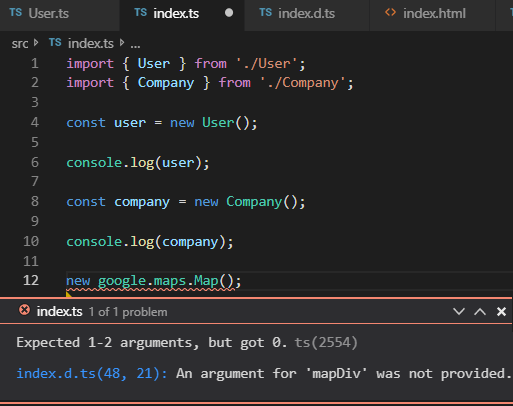Click the src breadcrumb folder

tap(20, 44)
